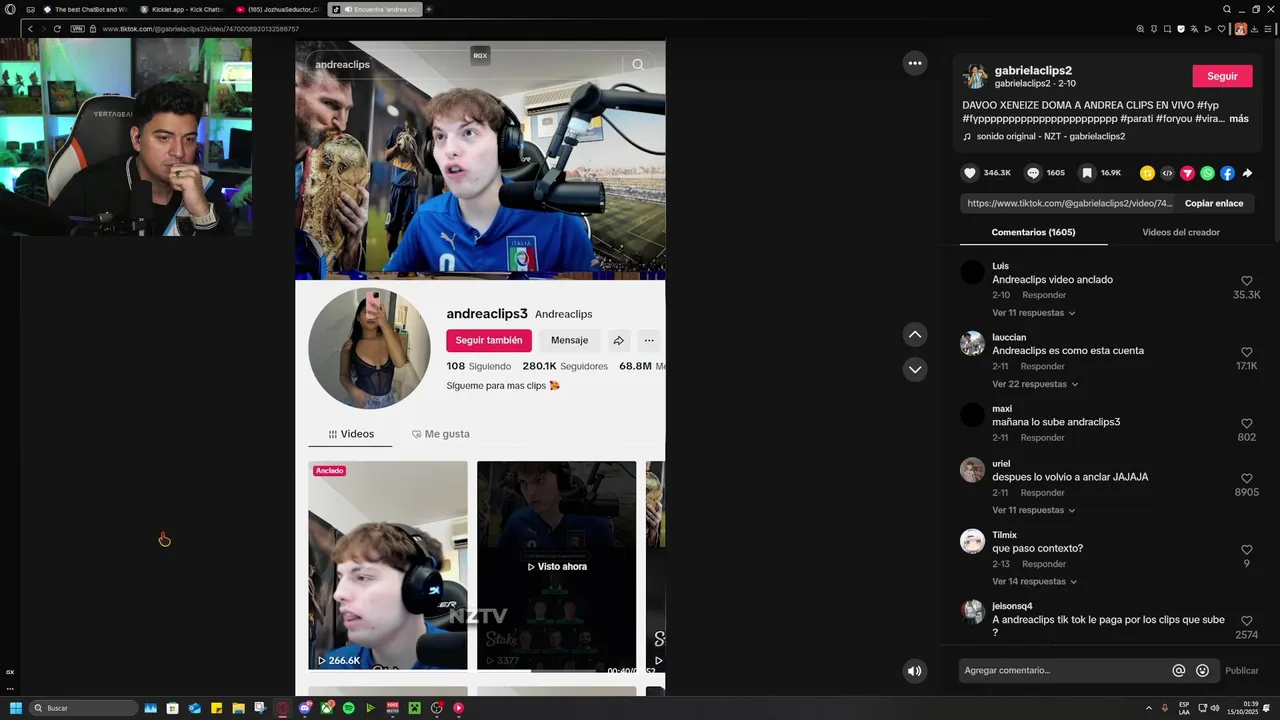The image size is (1280, 720).
Task: Mute the TikTok video sound
Action: [x=914, y=671]
